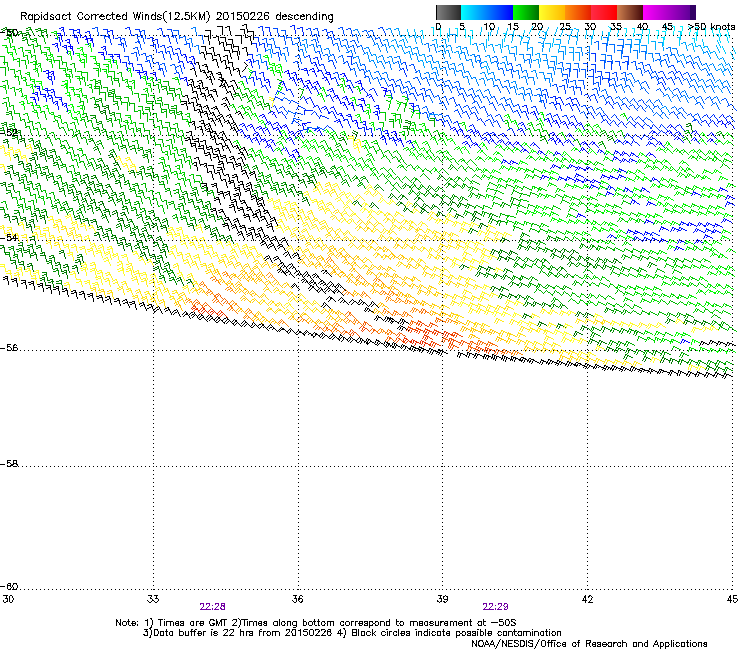Image resolution: width=740 pixels, height=650 pixels.
Task: Click the note line 'Times are GMT'
Action: click(x=193, y=623)
